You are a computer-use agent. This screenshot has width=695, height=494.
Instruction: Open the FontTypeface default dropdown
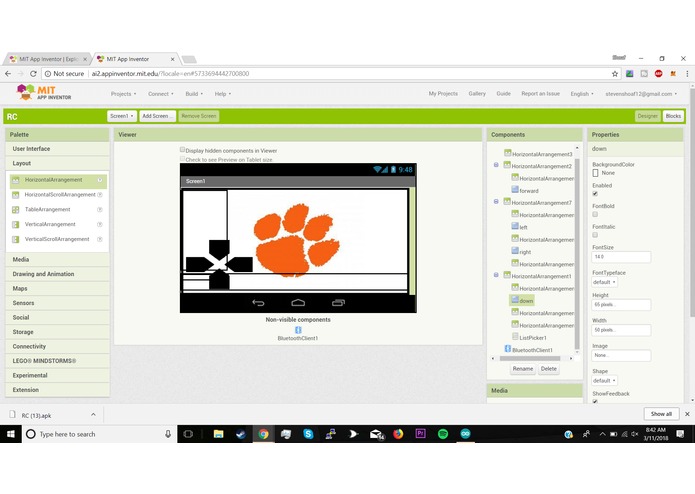pos(604,282)
